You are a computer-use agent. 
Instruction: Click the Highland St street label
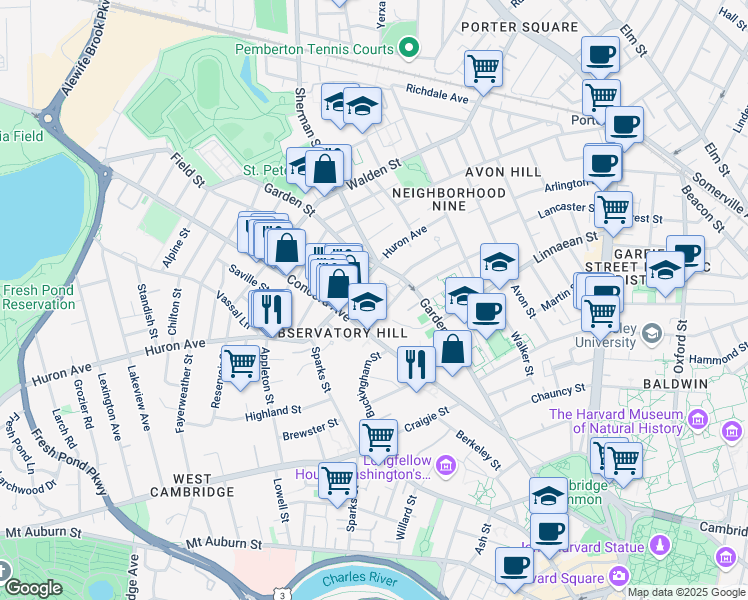pyautogui.click(x=273, y=413)
